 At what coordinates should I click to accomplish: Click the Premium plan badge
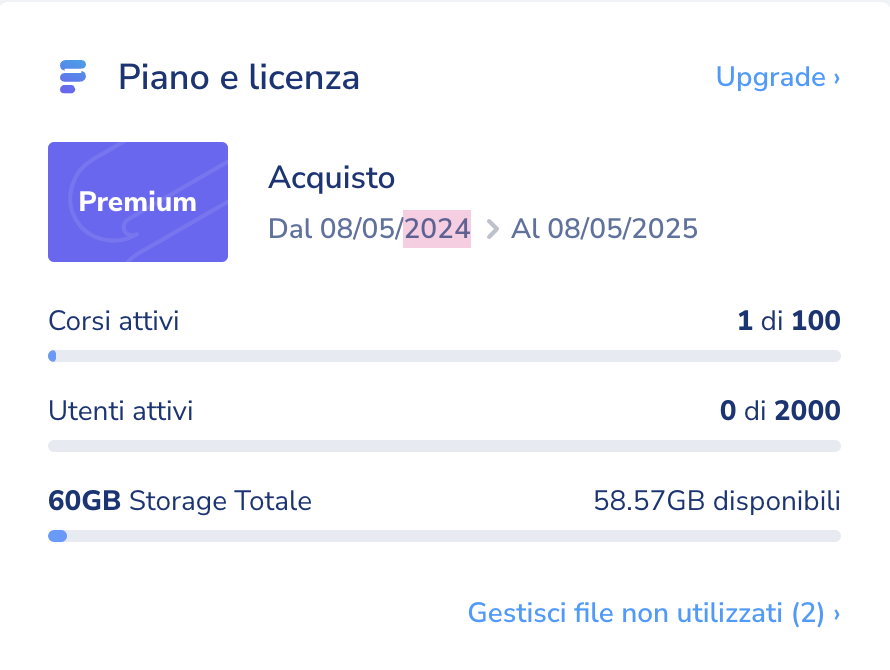point(138,202)
